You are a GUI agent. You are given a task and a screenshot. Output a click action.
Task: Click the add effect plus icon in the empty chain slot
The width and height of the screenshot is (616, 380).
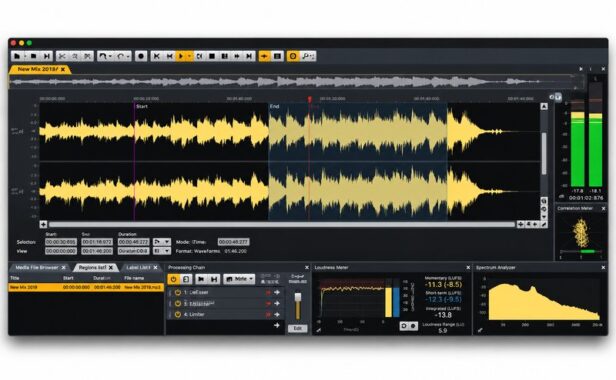(x=277, y=326)
